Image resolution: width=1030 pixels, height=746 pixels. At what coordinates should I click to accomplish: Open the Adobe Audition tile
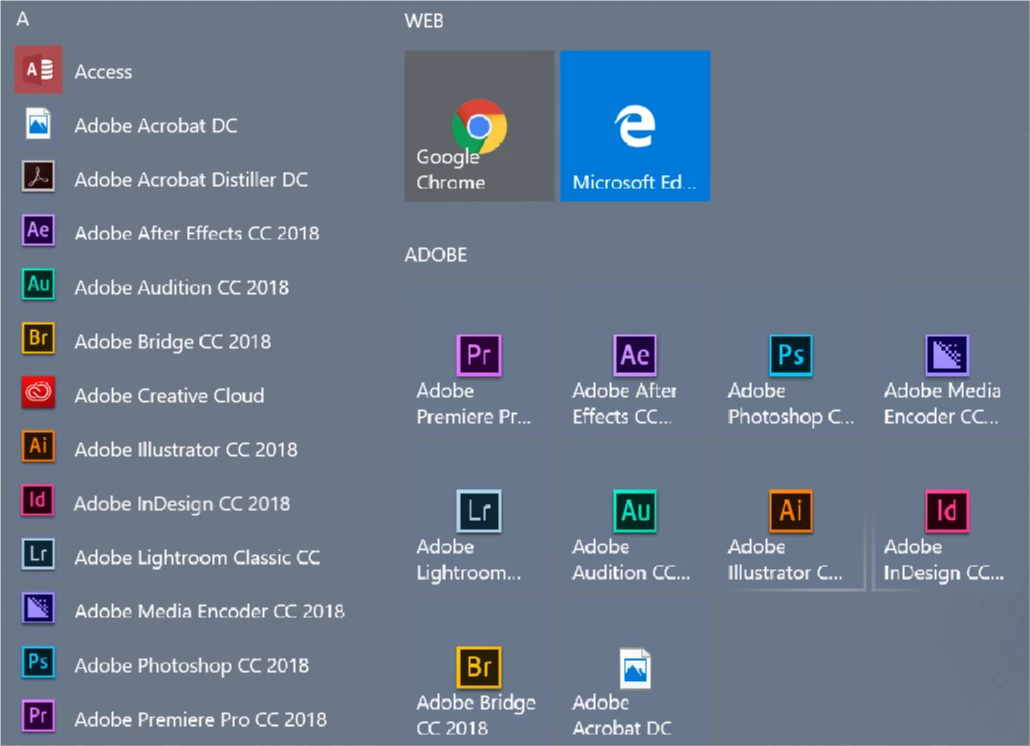pyautogui.click(x=635, y=516)
